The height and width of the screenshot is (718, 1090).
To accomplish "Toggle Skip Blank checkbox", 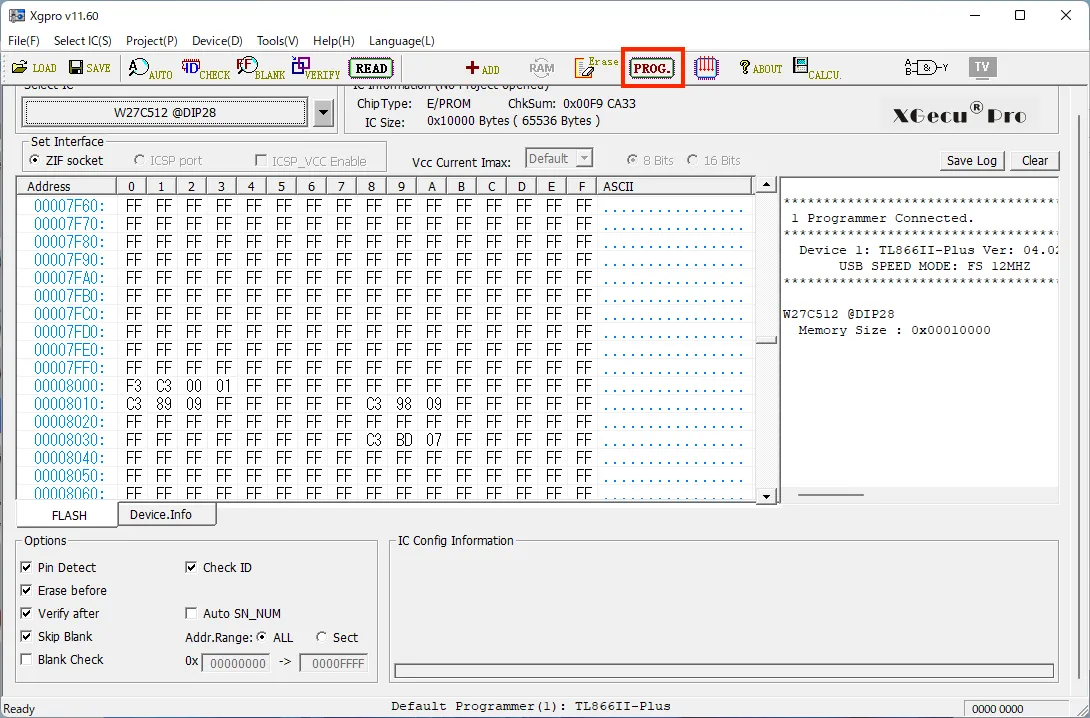I will click(x=26, y=637).
